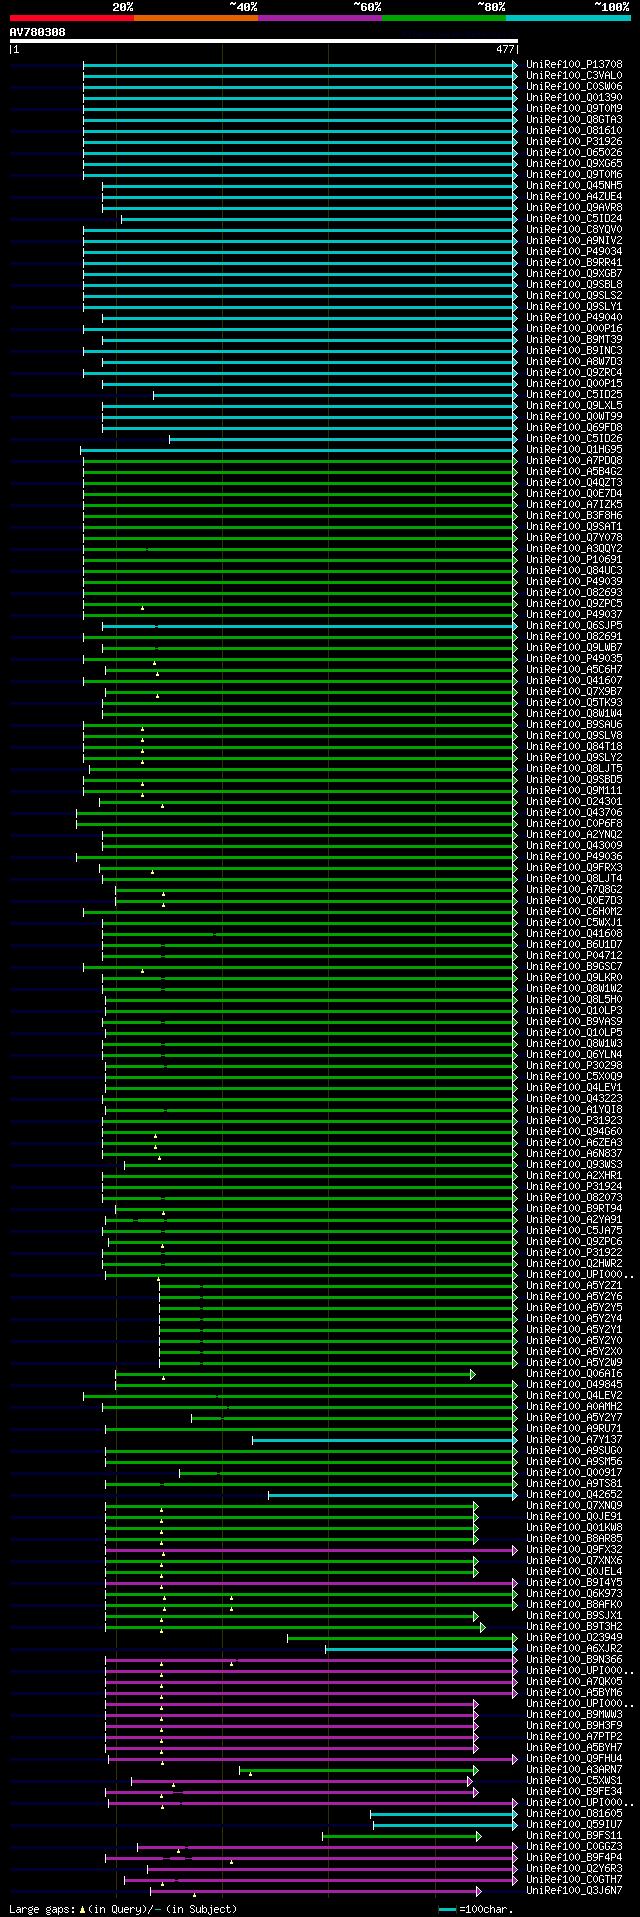
Task: Click the cyan ~100% identity legend segment
Action: point(568,18)
